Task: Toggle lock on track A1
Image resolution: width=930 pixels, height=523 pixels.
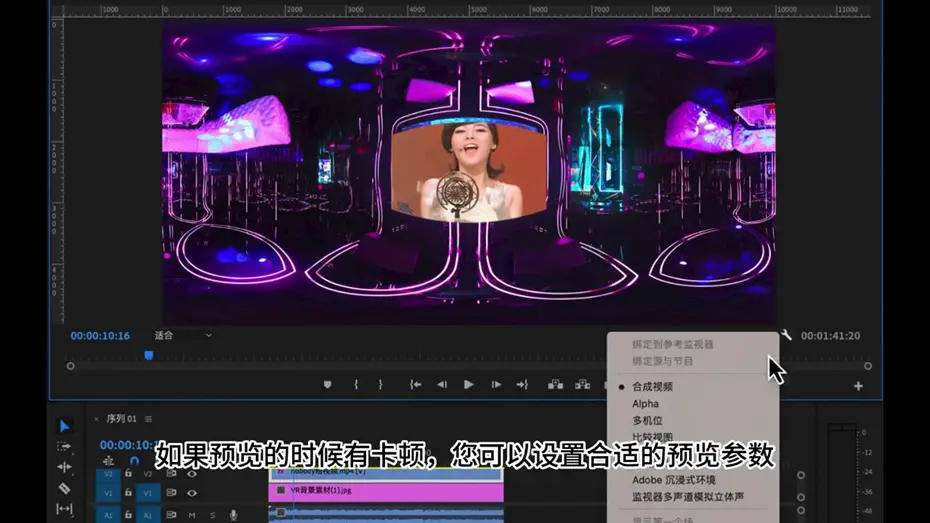Action: coord(128,515)
